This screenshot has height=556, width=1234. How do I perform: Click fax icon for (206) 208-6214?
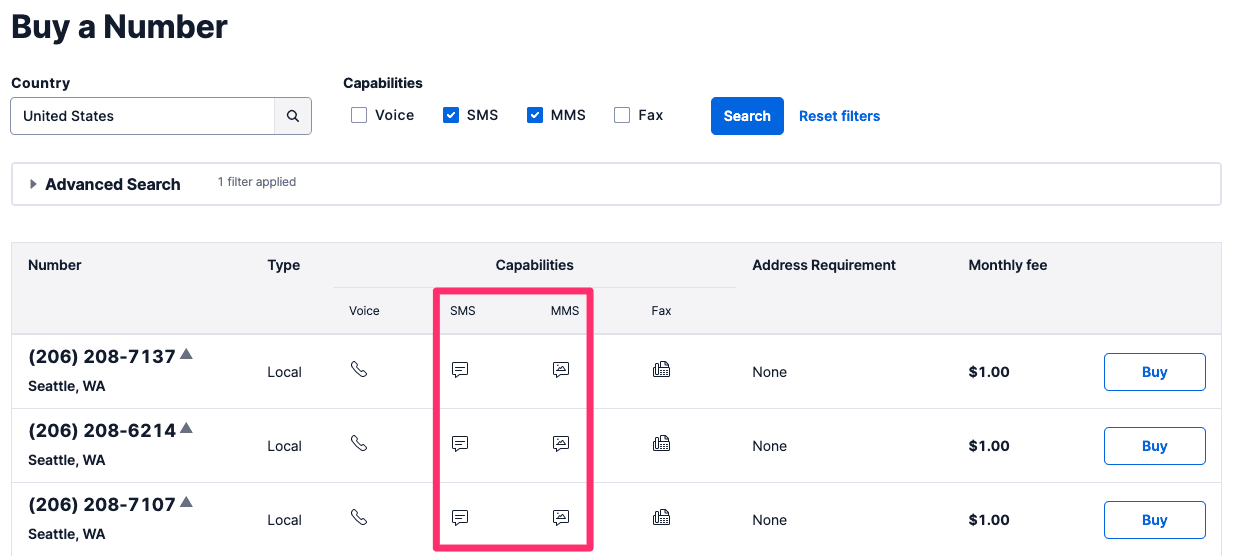click(661, 444)
